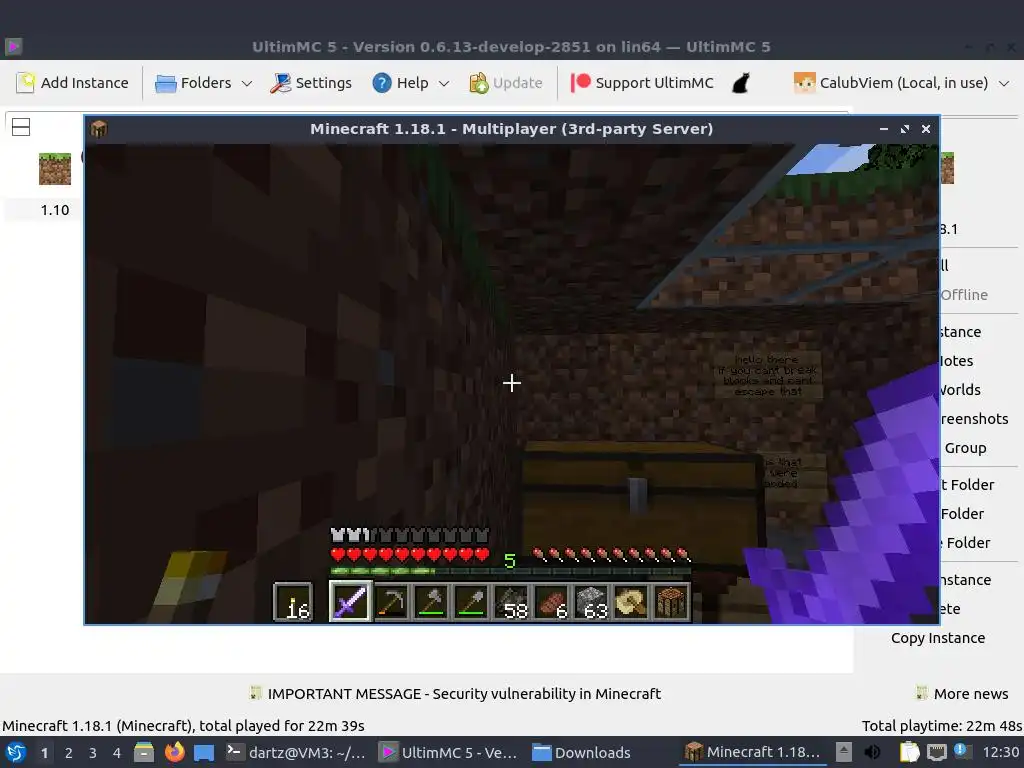Image resolution: width=1024 pixels, height=768 pixels.
Task: Open the IMPORTANT MESSAGE security news link
Action: point(455,694)
